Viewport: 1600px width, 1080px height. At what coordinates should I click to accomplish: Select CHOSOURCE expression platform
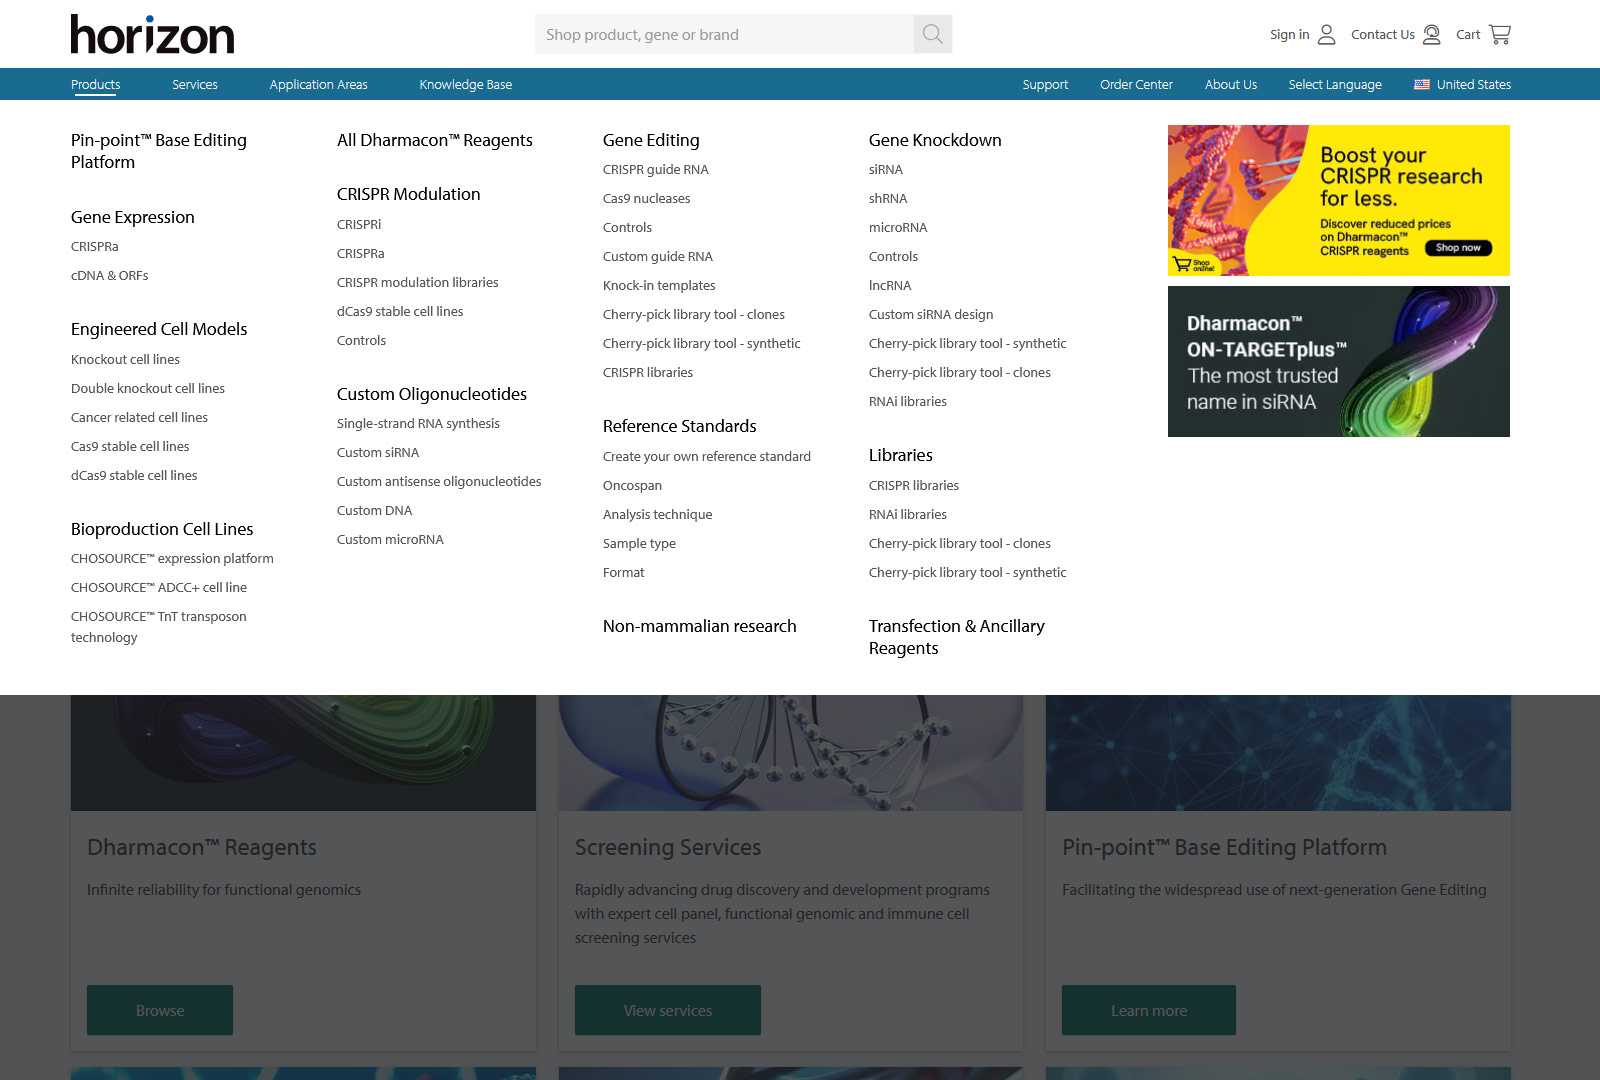(172, 559)
